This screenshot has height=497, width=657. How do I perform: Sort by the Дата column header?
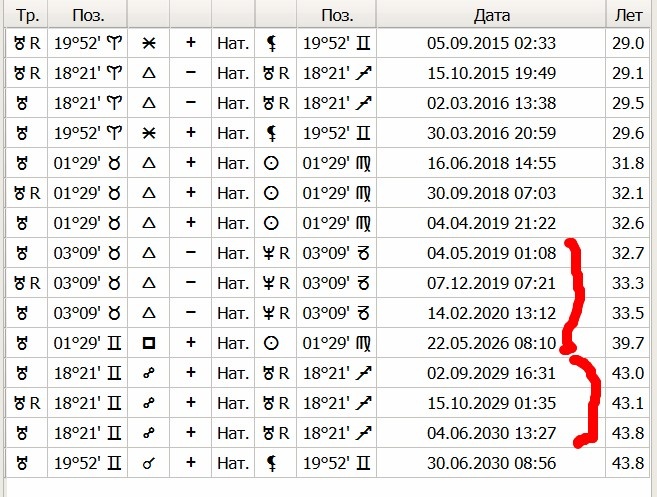click(491, 16)
